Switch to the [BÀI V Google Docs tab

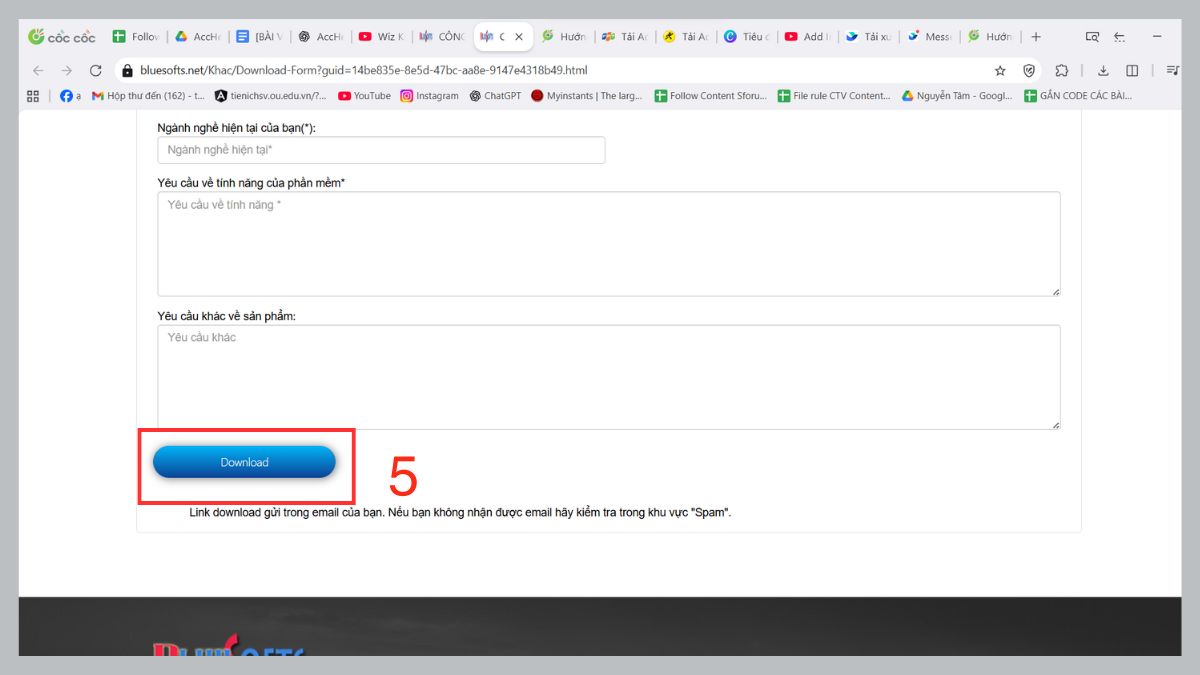pyautogui.click(x=259, y=37)
